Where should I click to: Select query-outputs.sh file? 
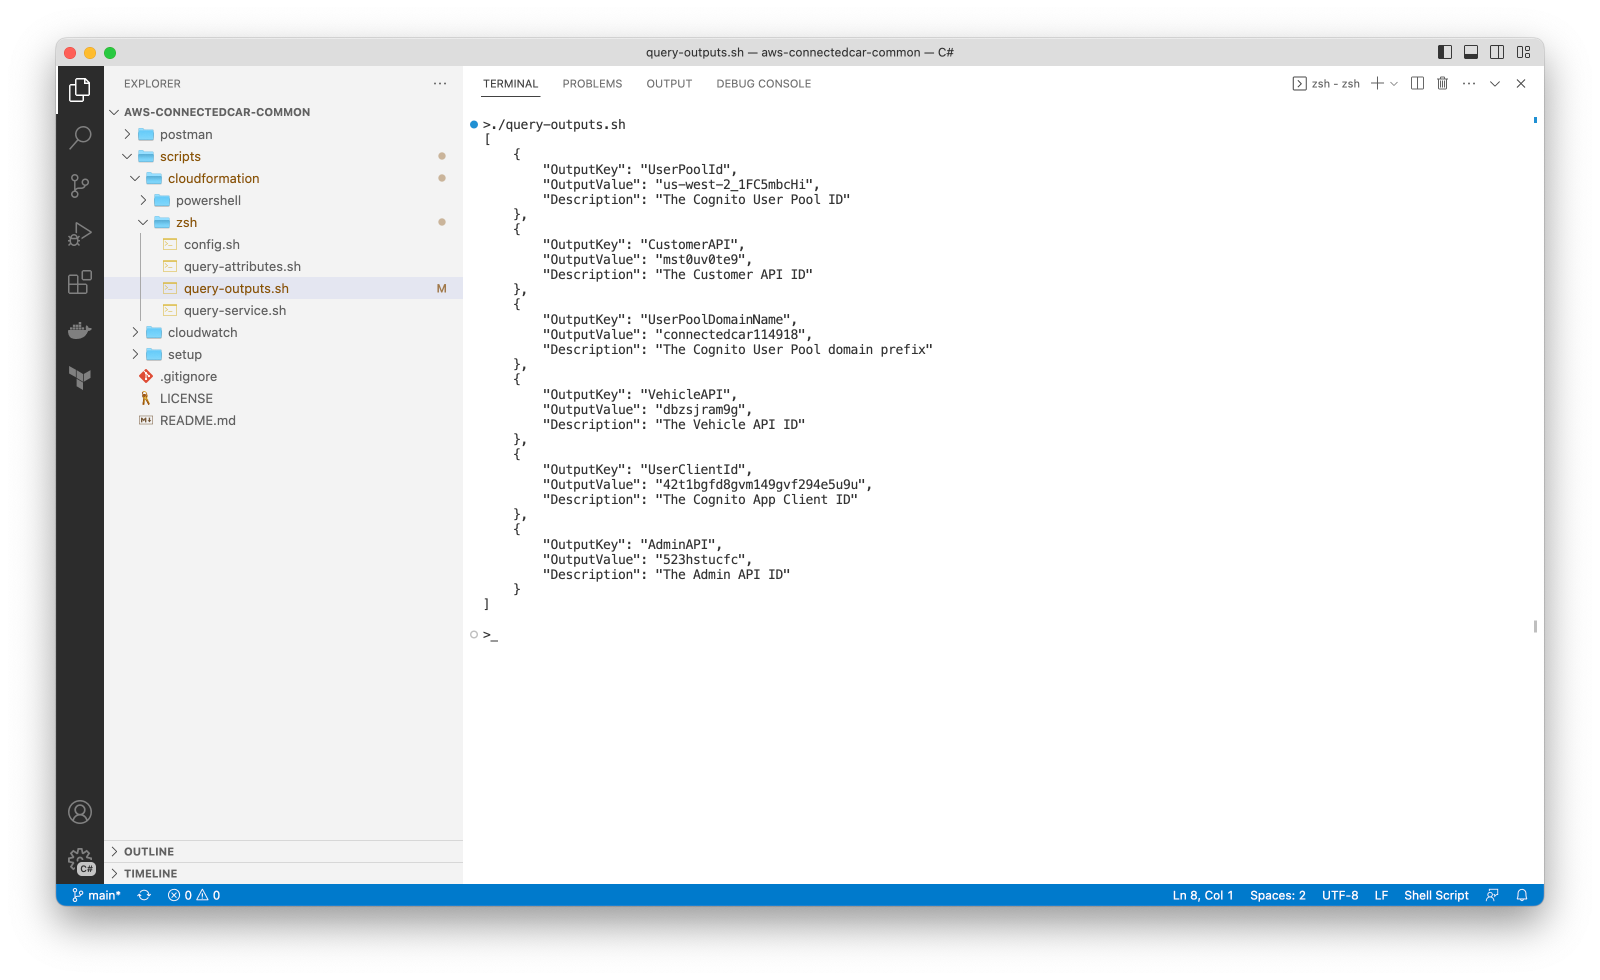tap(284, 288)
